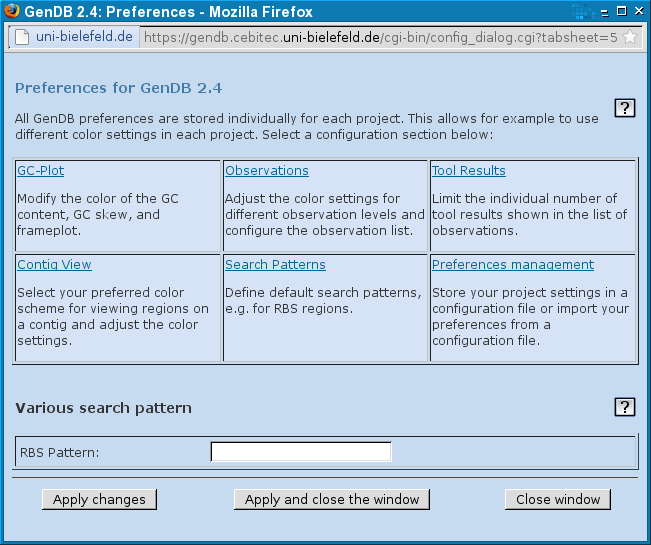Viewport: 651px width, 545px height.
Task: Minimize the Firefox preferences window
Action: pos(605,12)
